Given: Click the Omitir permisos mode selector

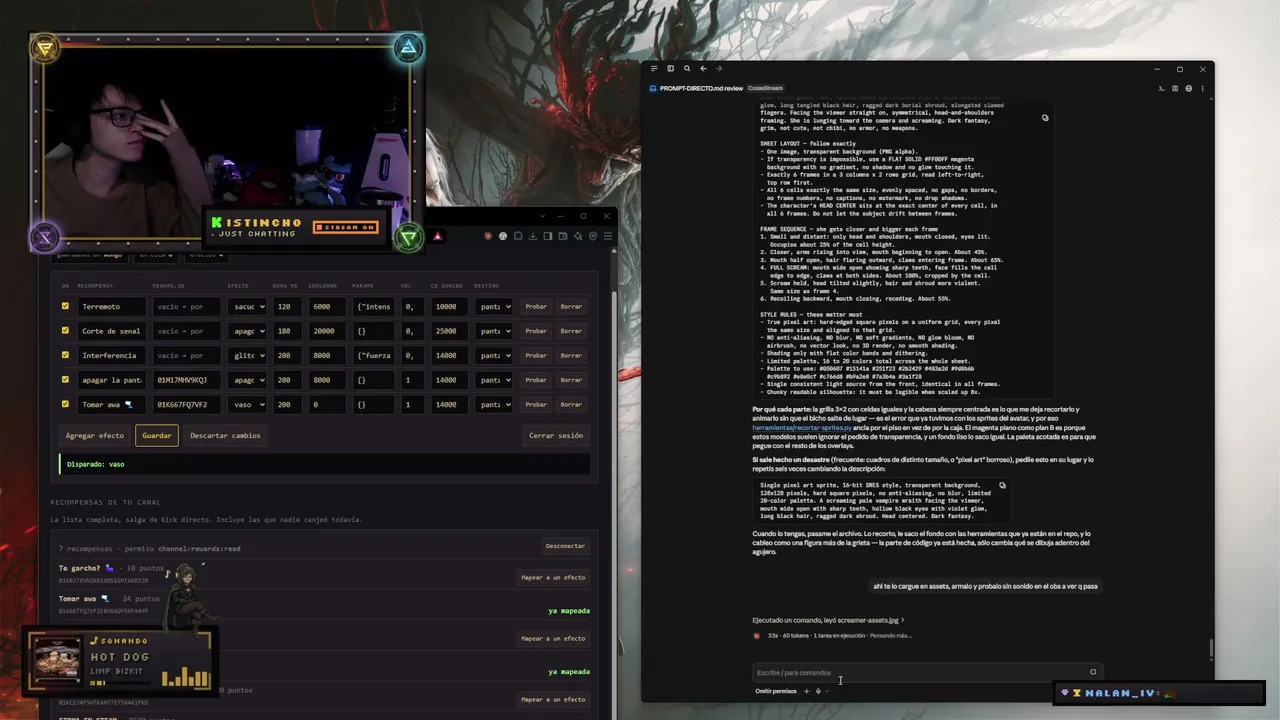Looking at the screenshot, I should pyautogui.click(x=776, y=691).
